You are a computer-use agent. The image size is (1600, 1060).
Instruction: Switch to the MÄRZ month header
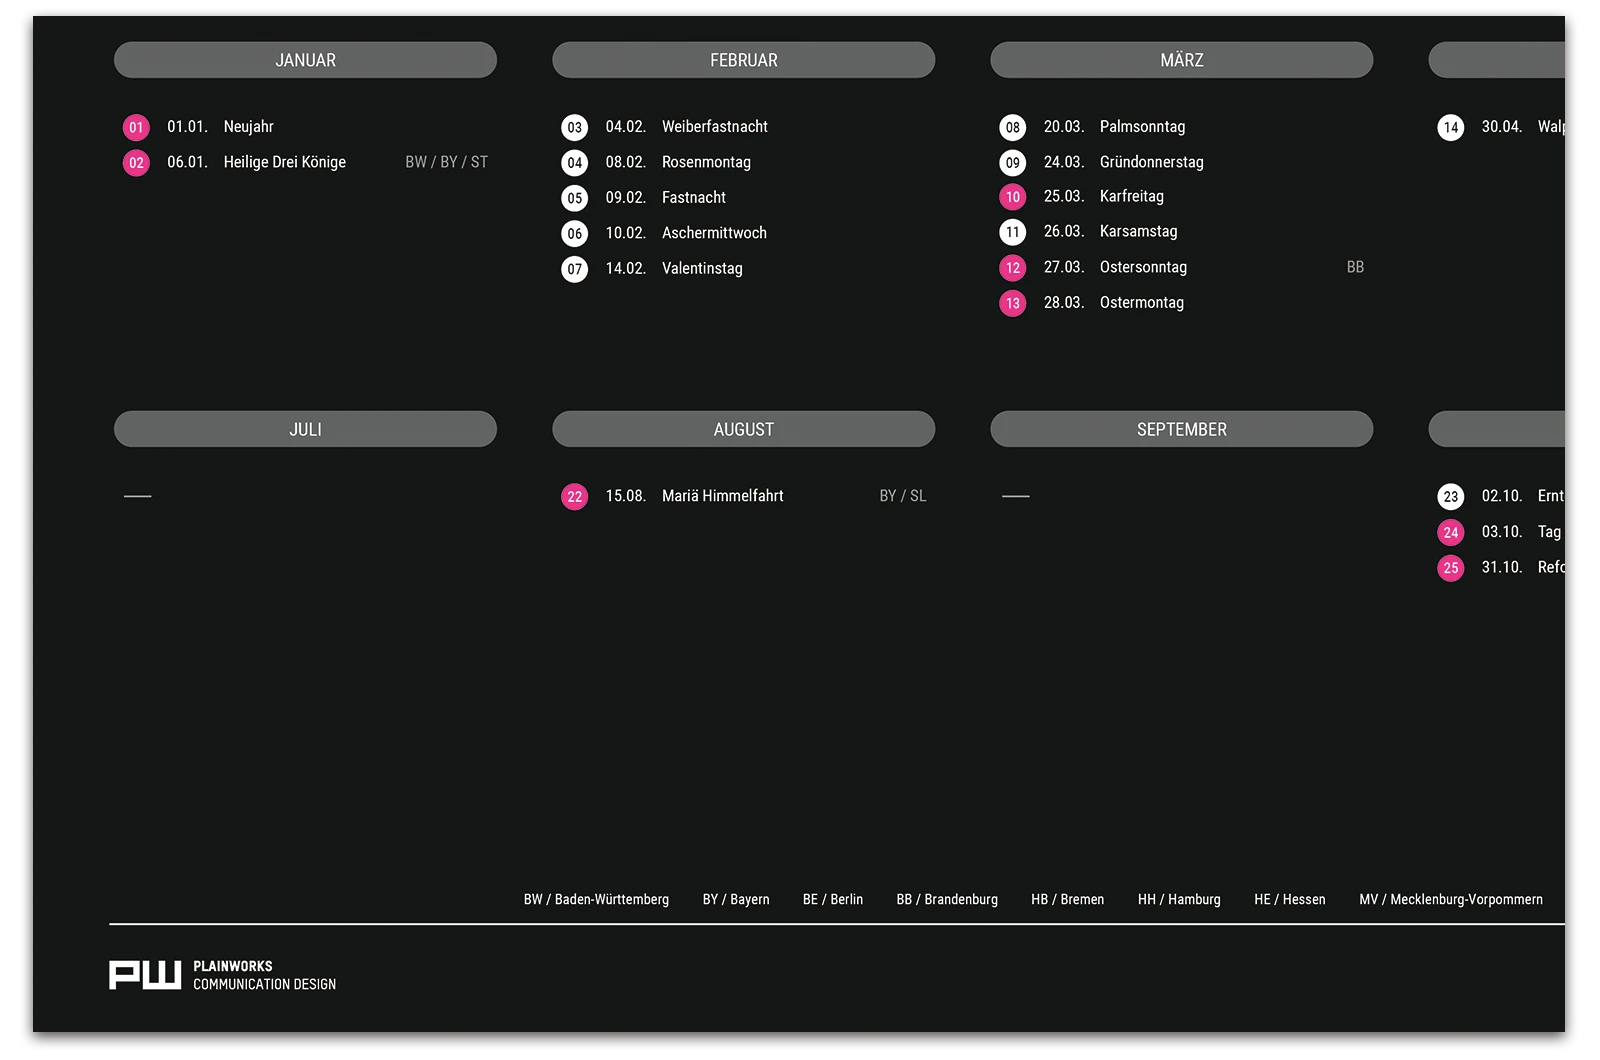[1181, 60]
